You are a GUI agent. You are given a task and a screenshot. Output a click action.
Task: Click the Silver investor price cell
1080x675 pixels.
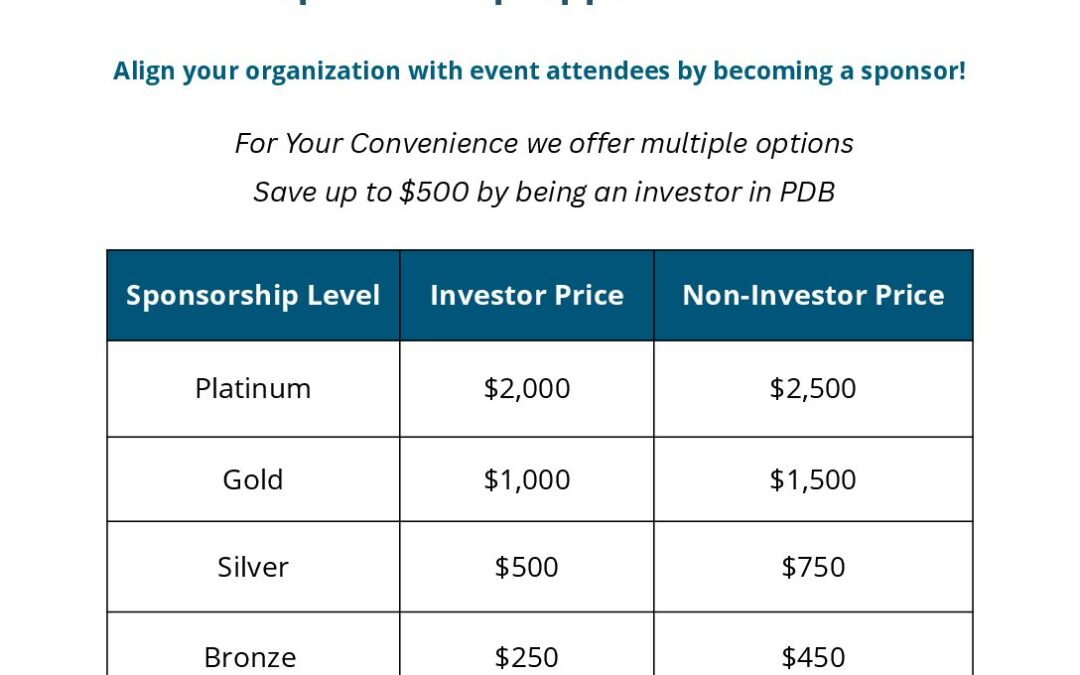point(527,567)
